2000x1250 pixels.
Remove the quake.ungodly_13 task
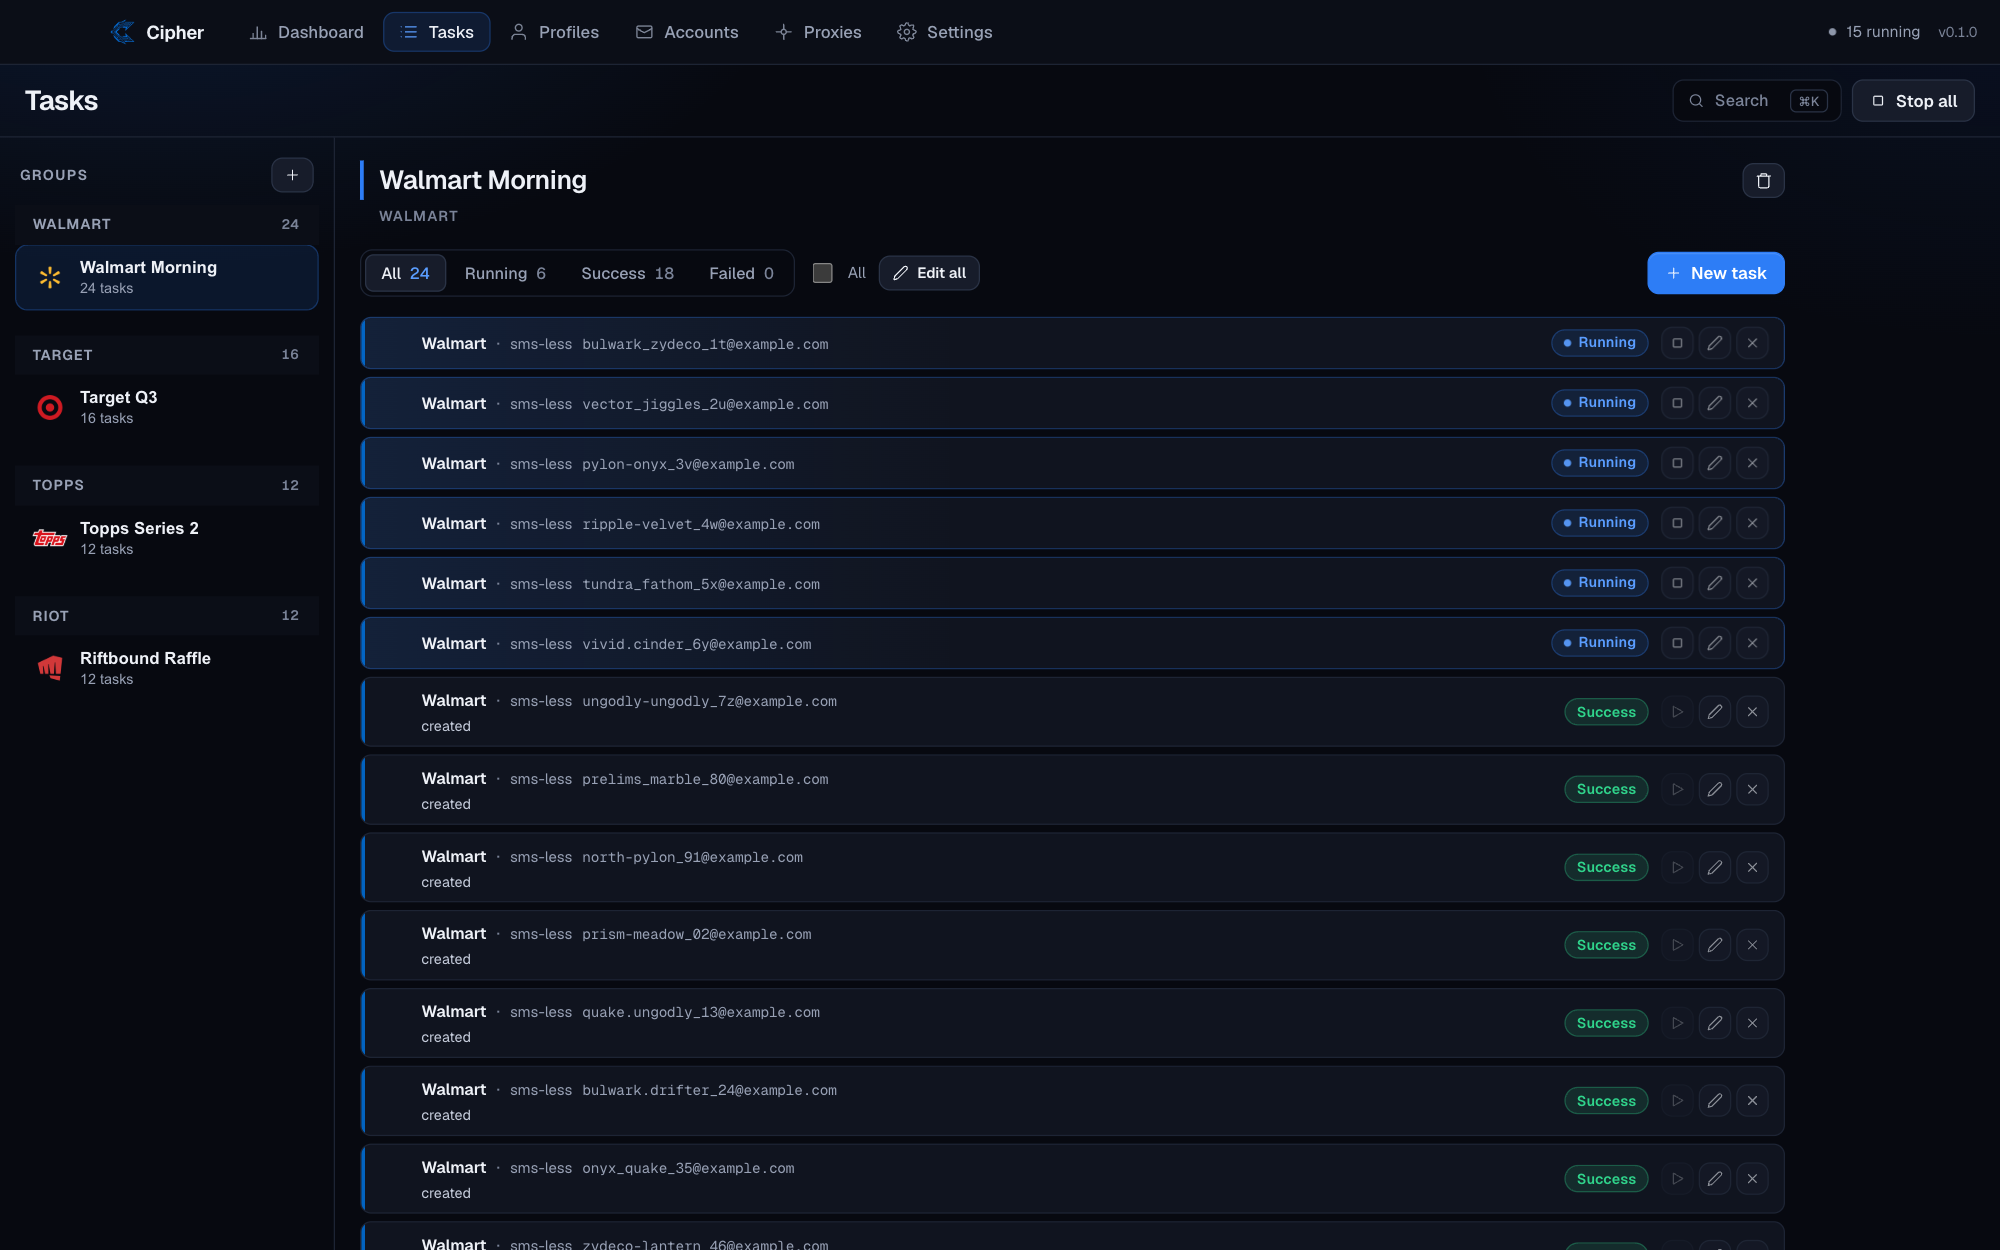(1752, 1023)
